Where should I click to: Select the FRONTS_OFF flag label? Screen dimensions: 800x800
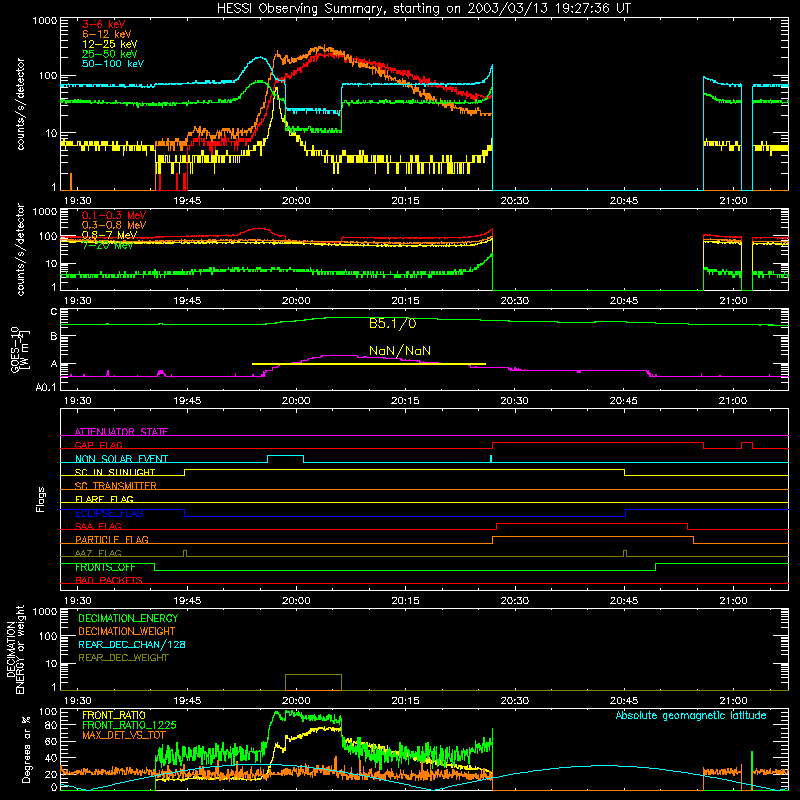[x=105, y=567]
